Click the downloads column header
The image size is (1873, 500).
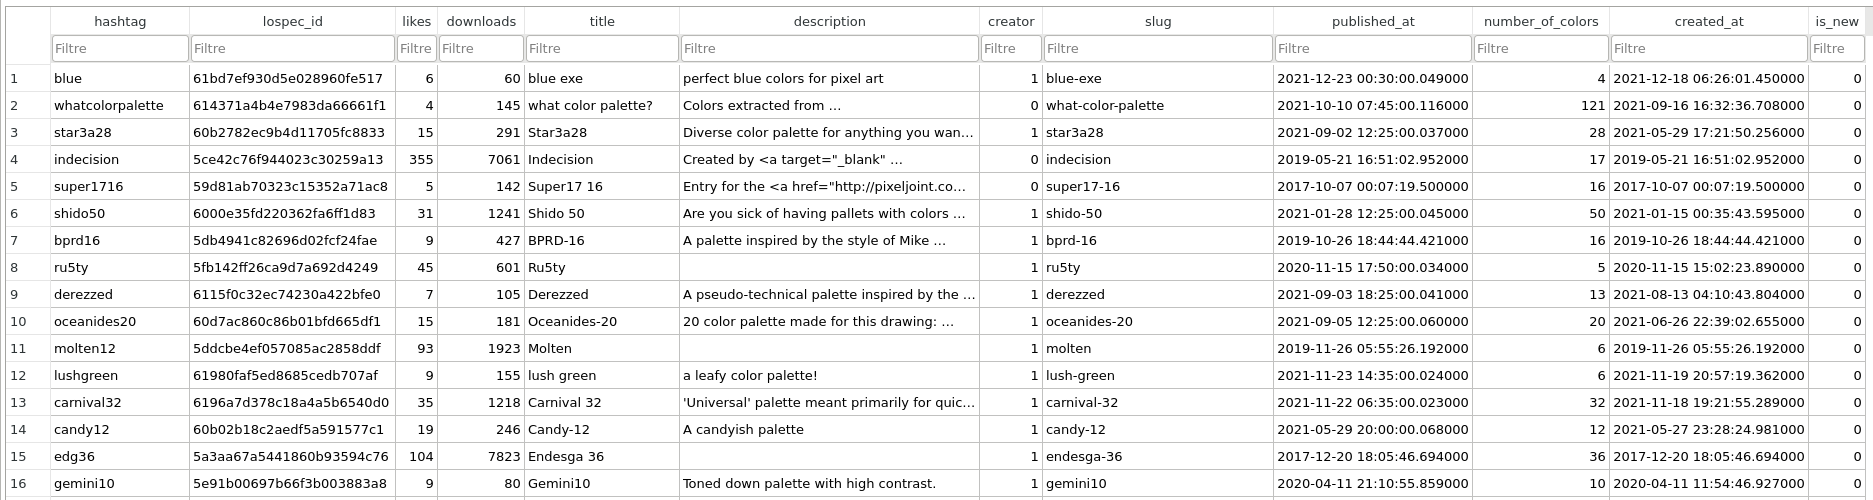(x=481, y=21)
